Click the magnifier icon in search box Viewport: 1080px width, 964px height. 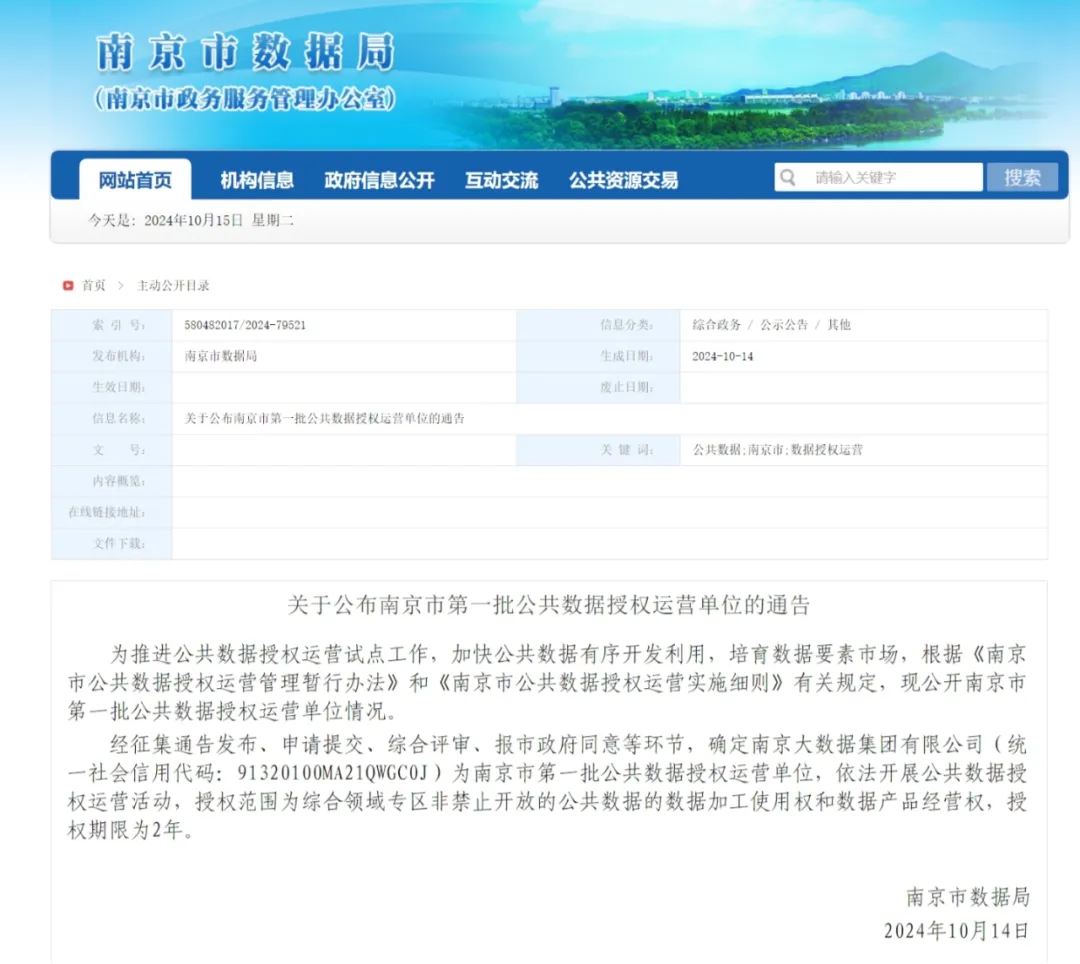coord(789,178)
